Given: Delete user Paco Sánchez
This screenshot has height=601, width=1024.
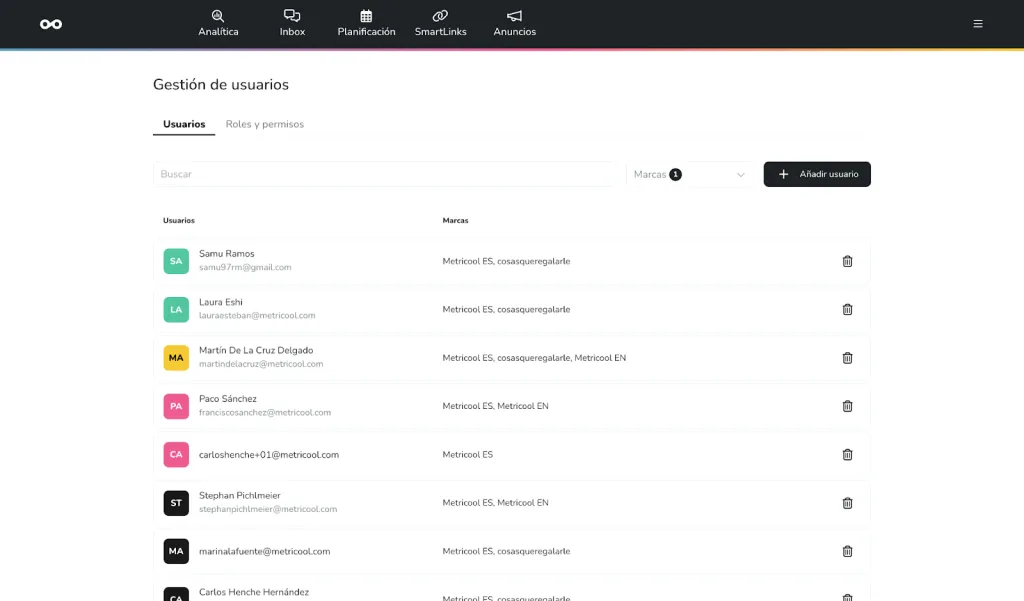Looking at the screenshot, I should pos(847,406).
